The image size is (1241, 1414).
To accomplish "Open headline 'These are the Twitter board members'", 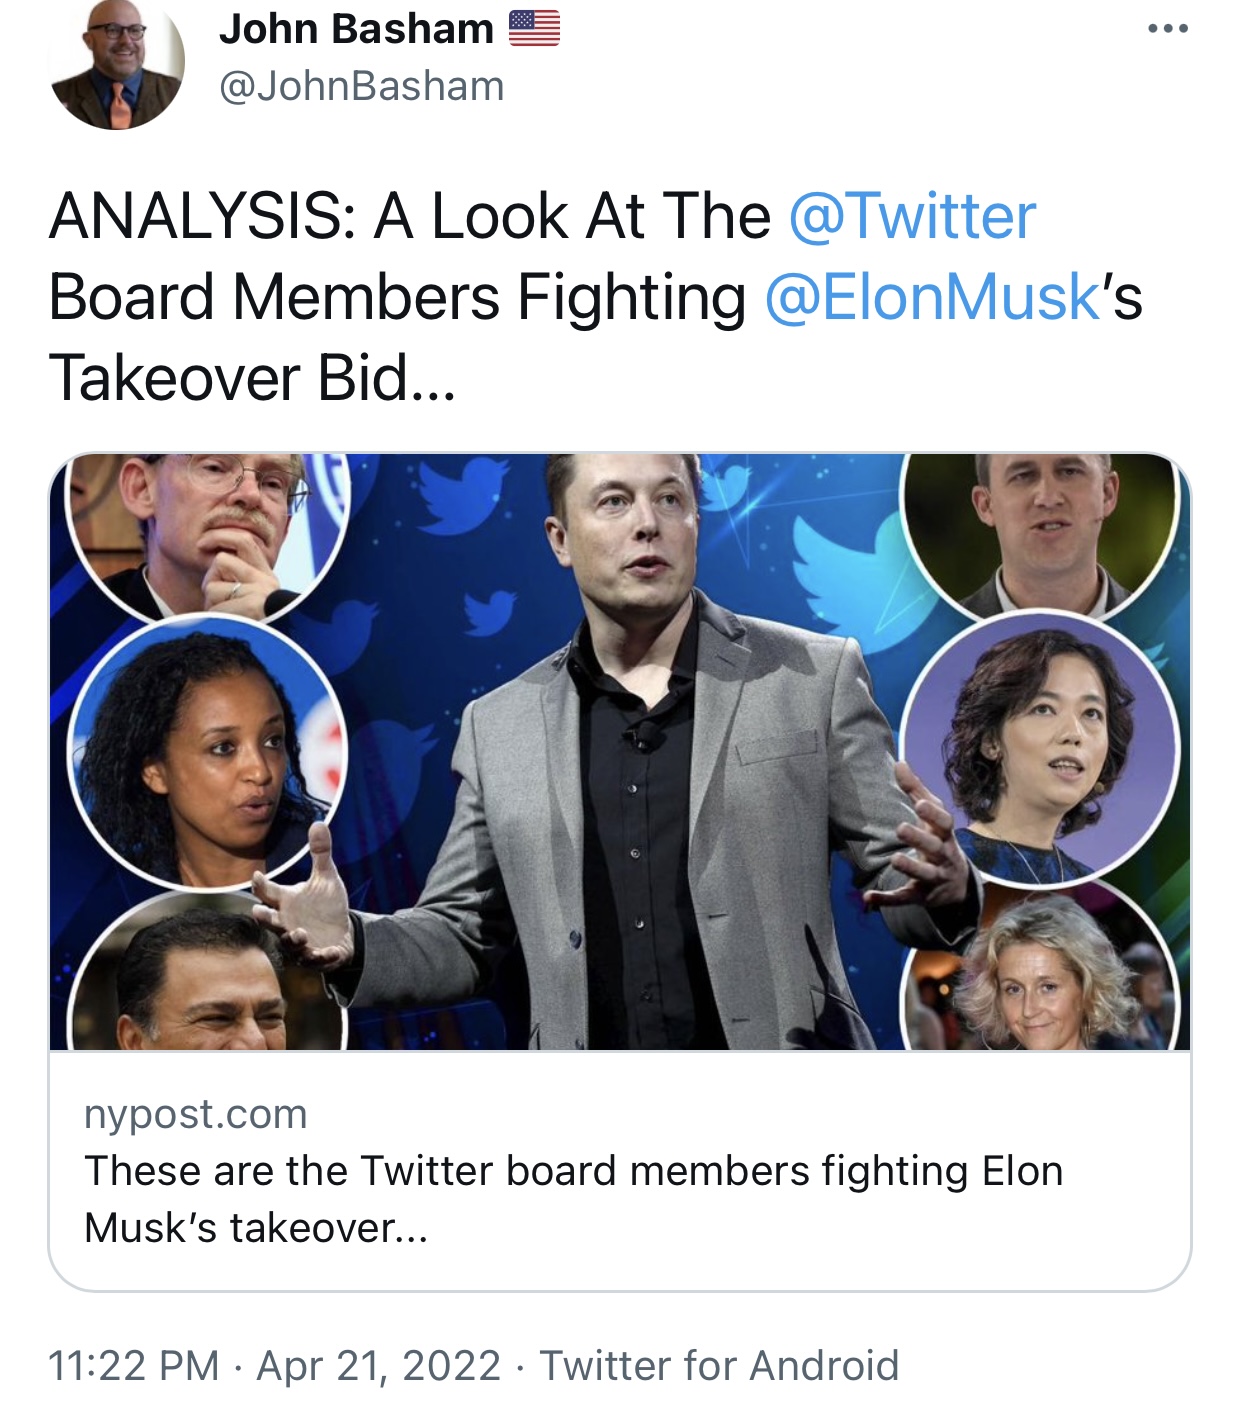I will [x=573, y=1199].
